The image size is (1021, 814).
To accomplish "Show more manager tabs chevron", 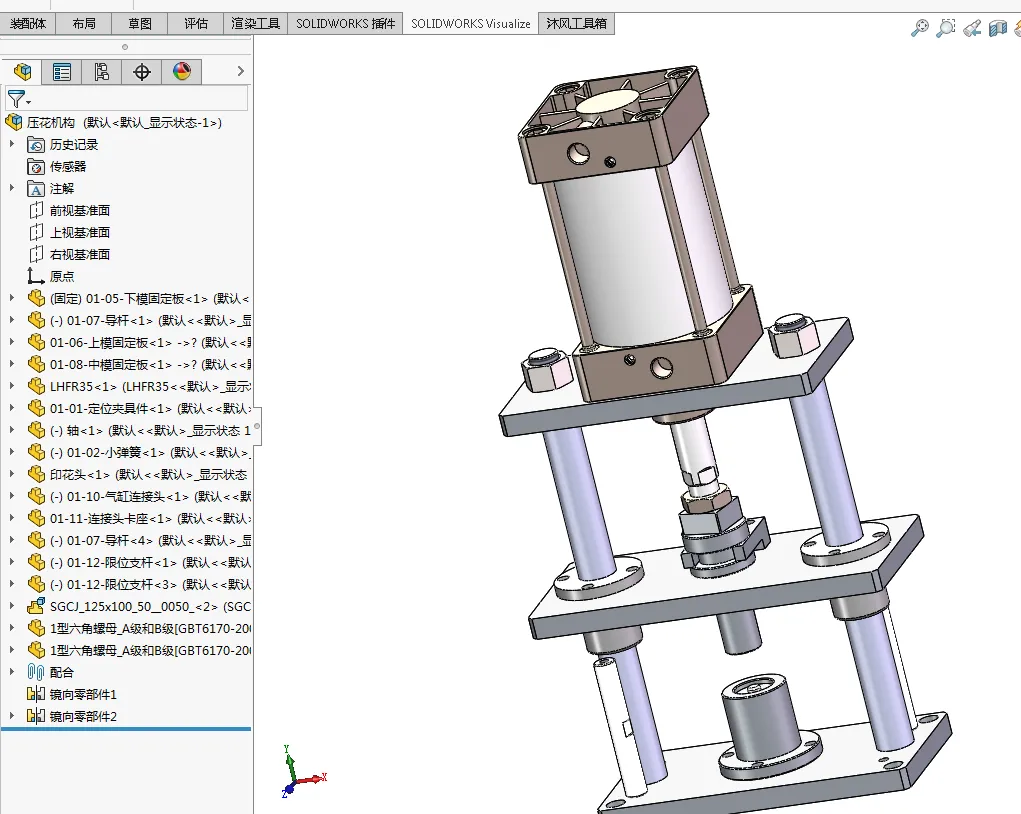I will 240,71.
